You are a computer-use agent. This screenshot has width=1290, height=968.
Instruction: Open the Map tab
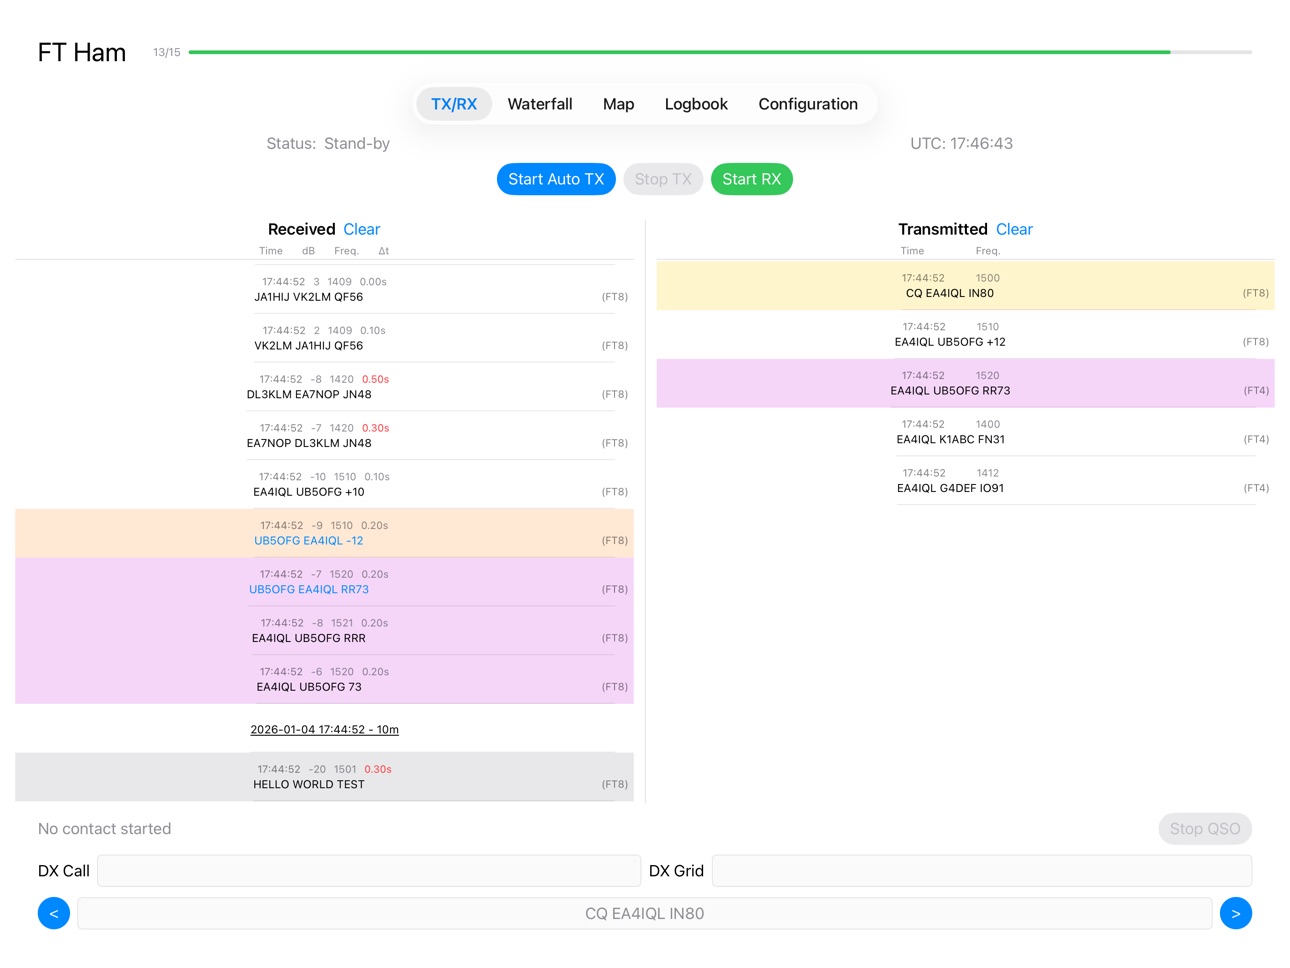tap(619, 104)
